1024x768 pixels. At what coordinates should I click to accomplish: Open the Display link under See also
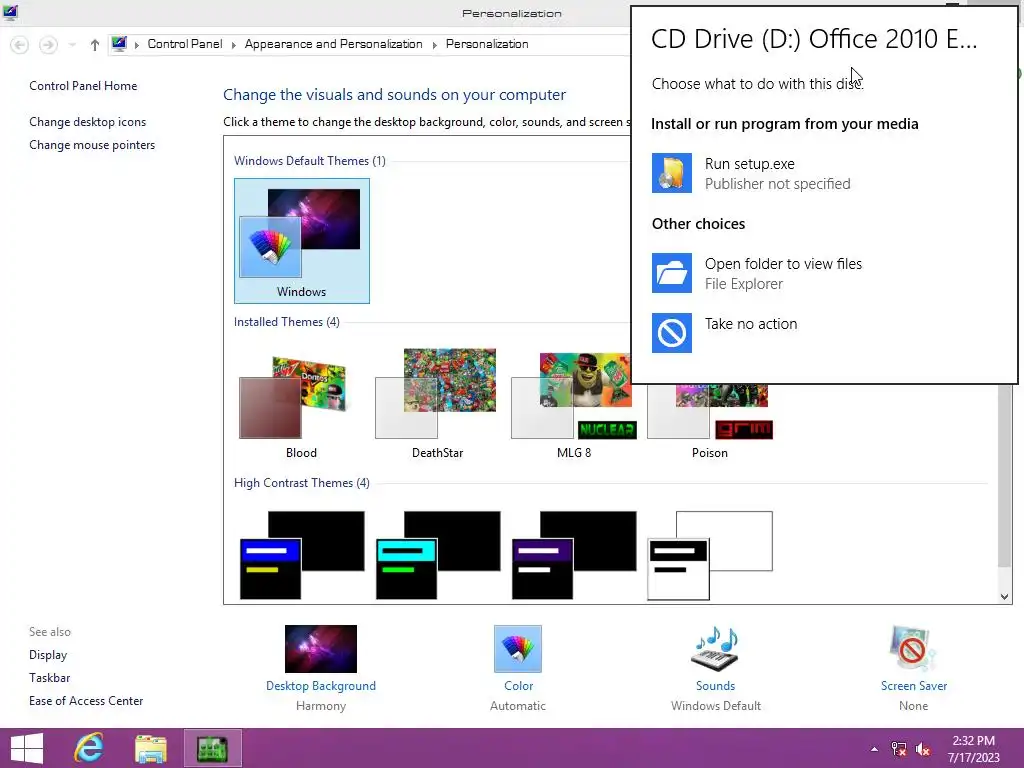[48, 654]
